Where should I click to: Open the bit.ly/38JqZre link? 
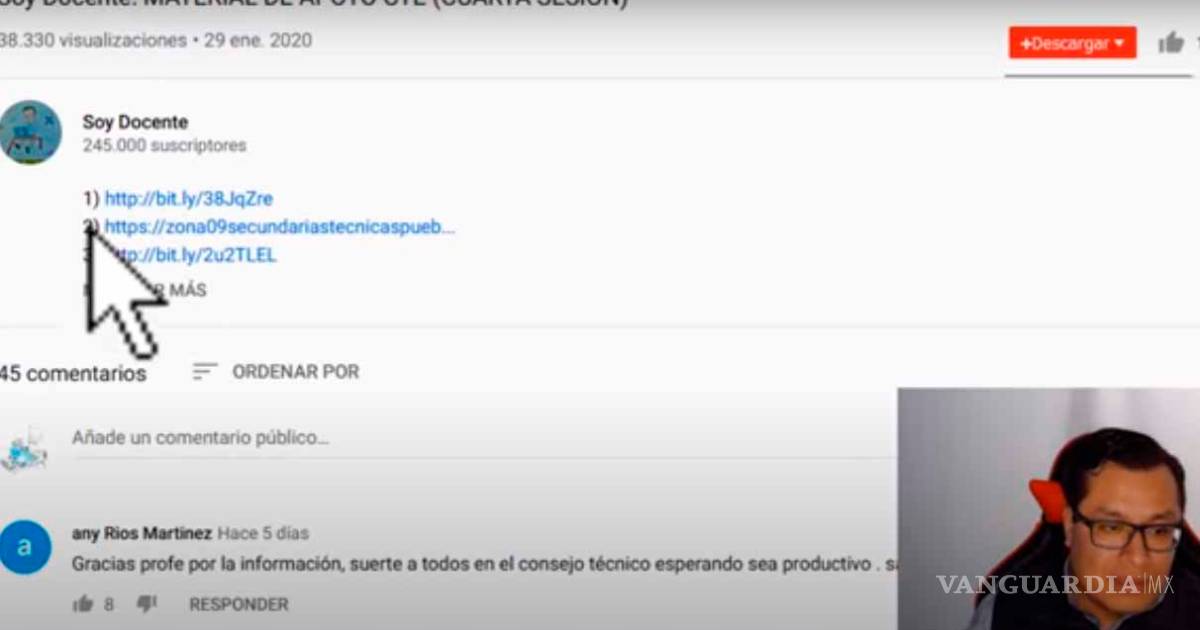[x=188, y=199]
